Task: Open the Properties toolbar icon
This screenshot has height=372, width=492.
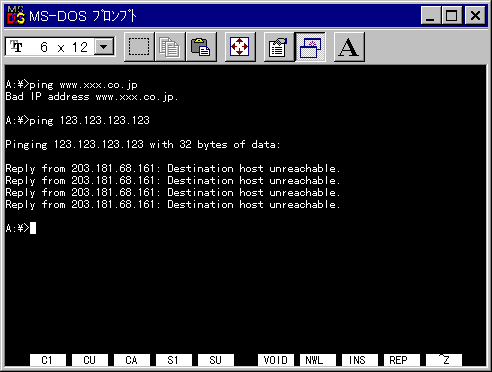Action: pyautogui.click(x=279, y=47)
